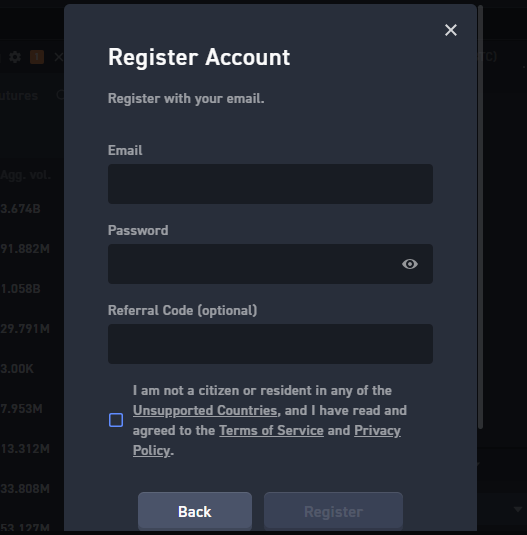Click the dimmed X icon beside orange badge
The image size is (527, 535).
tap(59, 57)
